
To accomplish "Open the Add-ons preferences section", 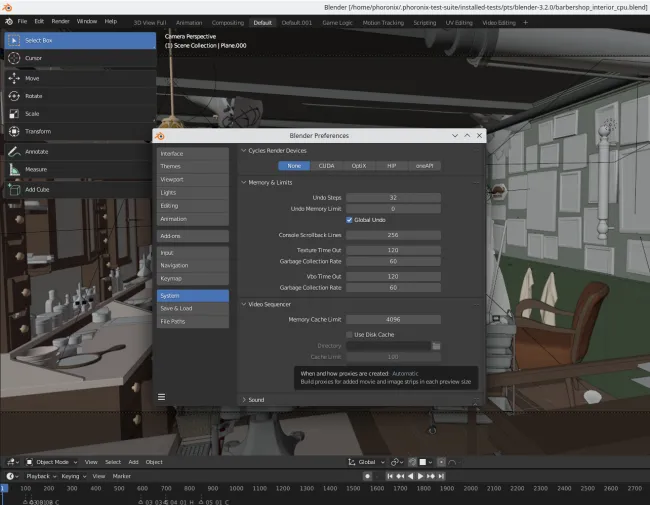I will (193, 236).
